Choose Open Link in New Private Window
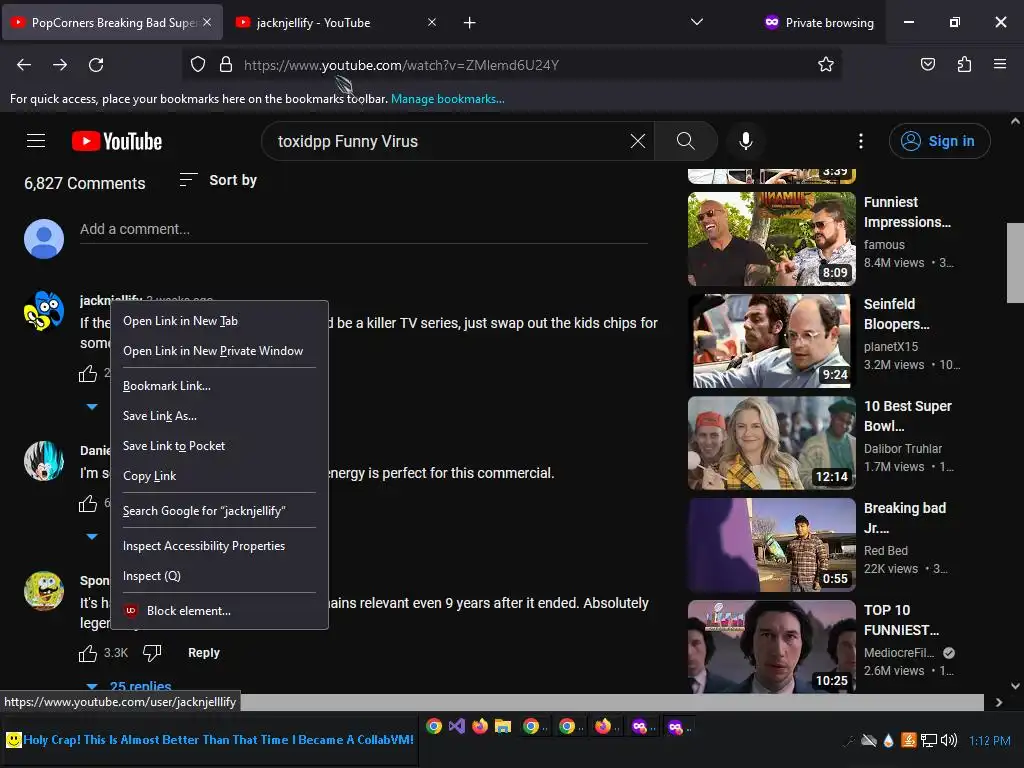 pos(219,351)
